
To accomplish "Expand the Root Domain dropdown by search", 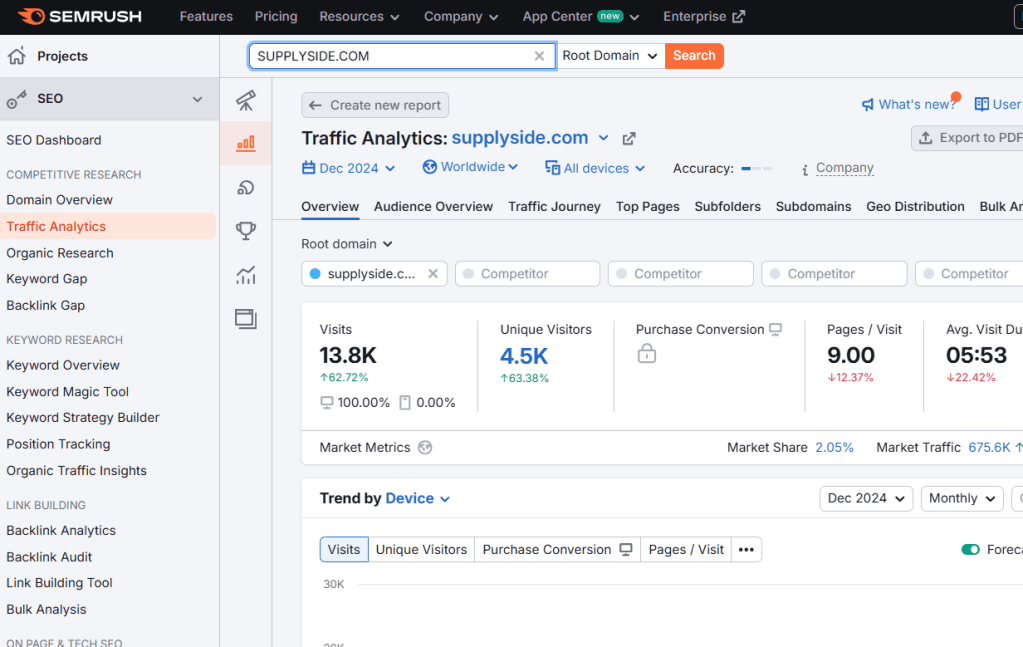I will click(610, 56).
